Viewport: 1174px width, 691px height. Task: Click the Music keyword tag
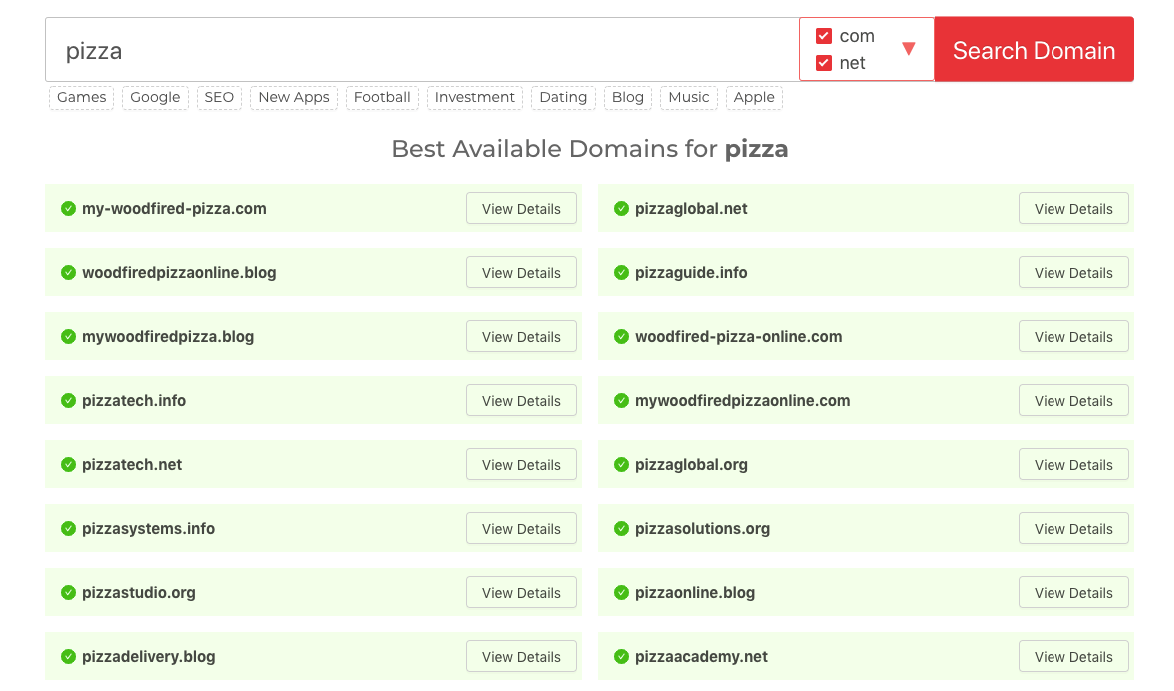point(688,97)
